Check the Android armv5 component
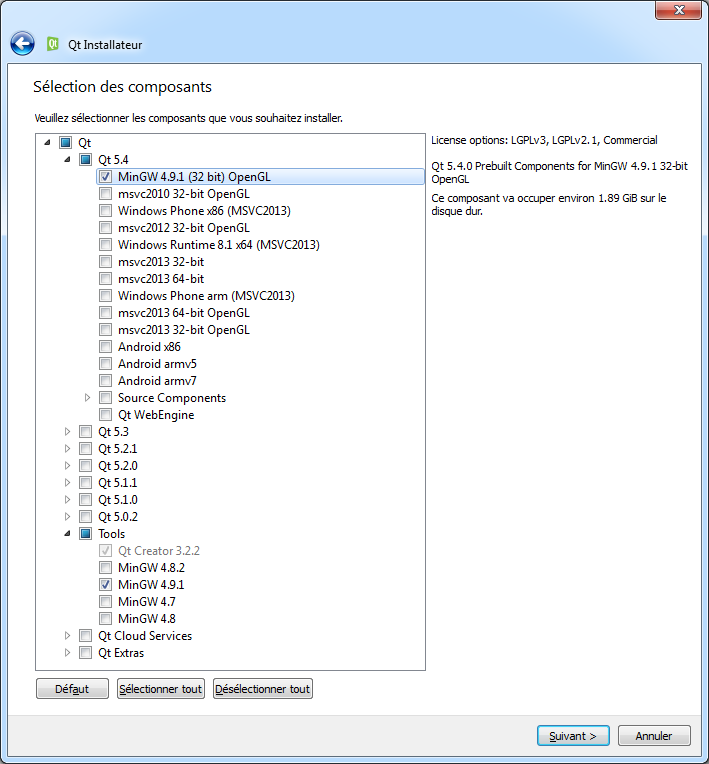The image size is (709, 764). click(x=105, y=364)
